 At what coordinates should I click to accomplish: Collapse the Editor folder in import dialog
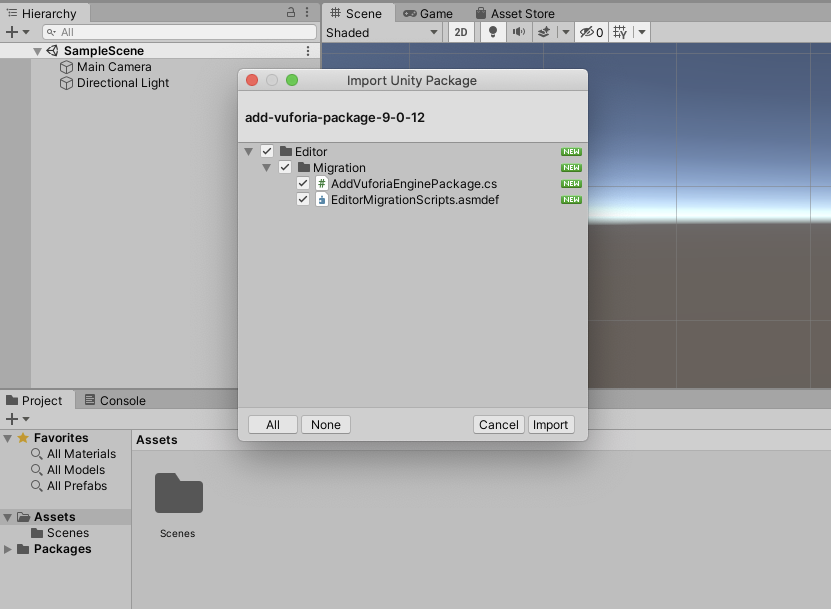pos(249,152)
